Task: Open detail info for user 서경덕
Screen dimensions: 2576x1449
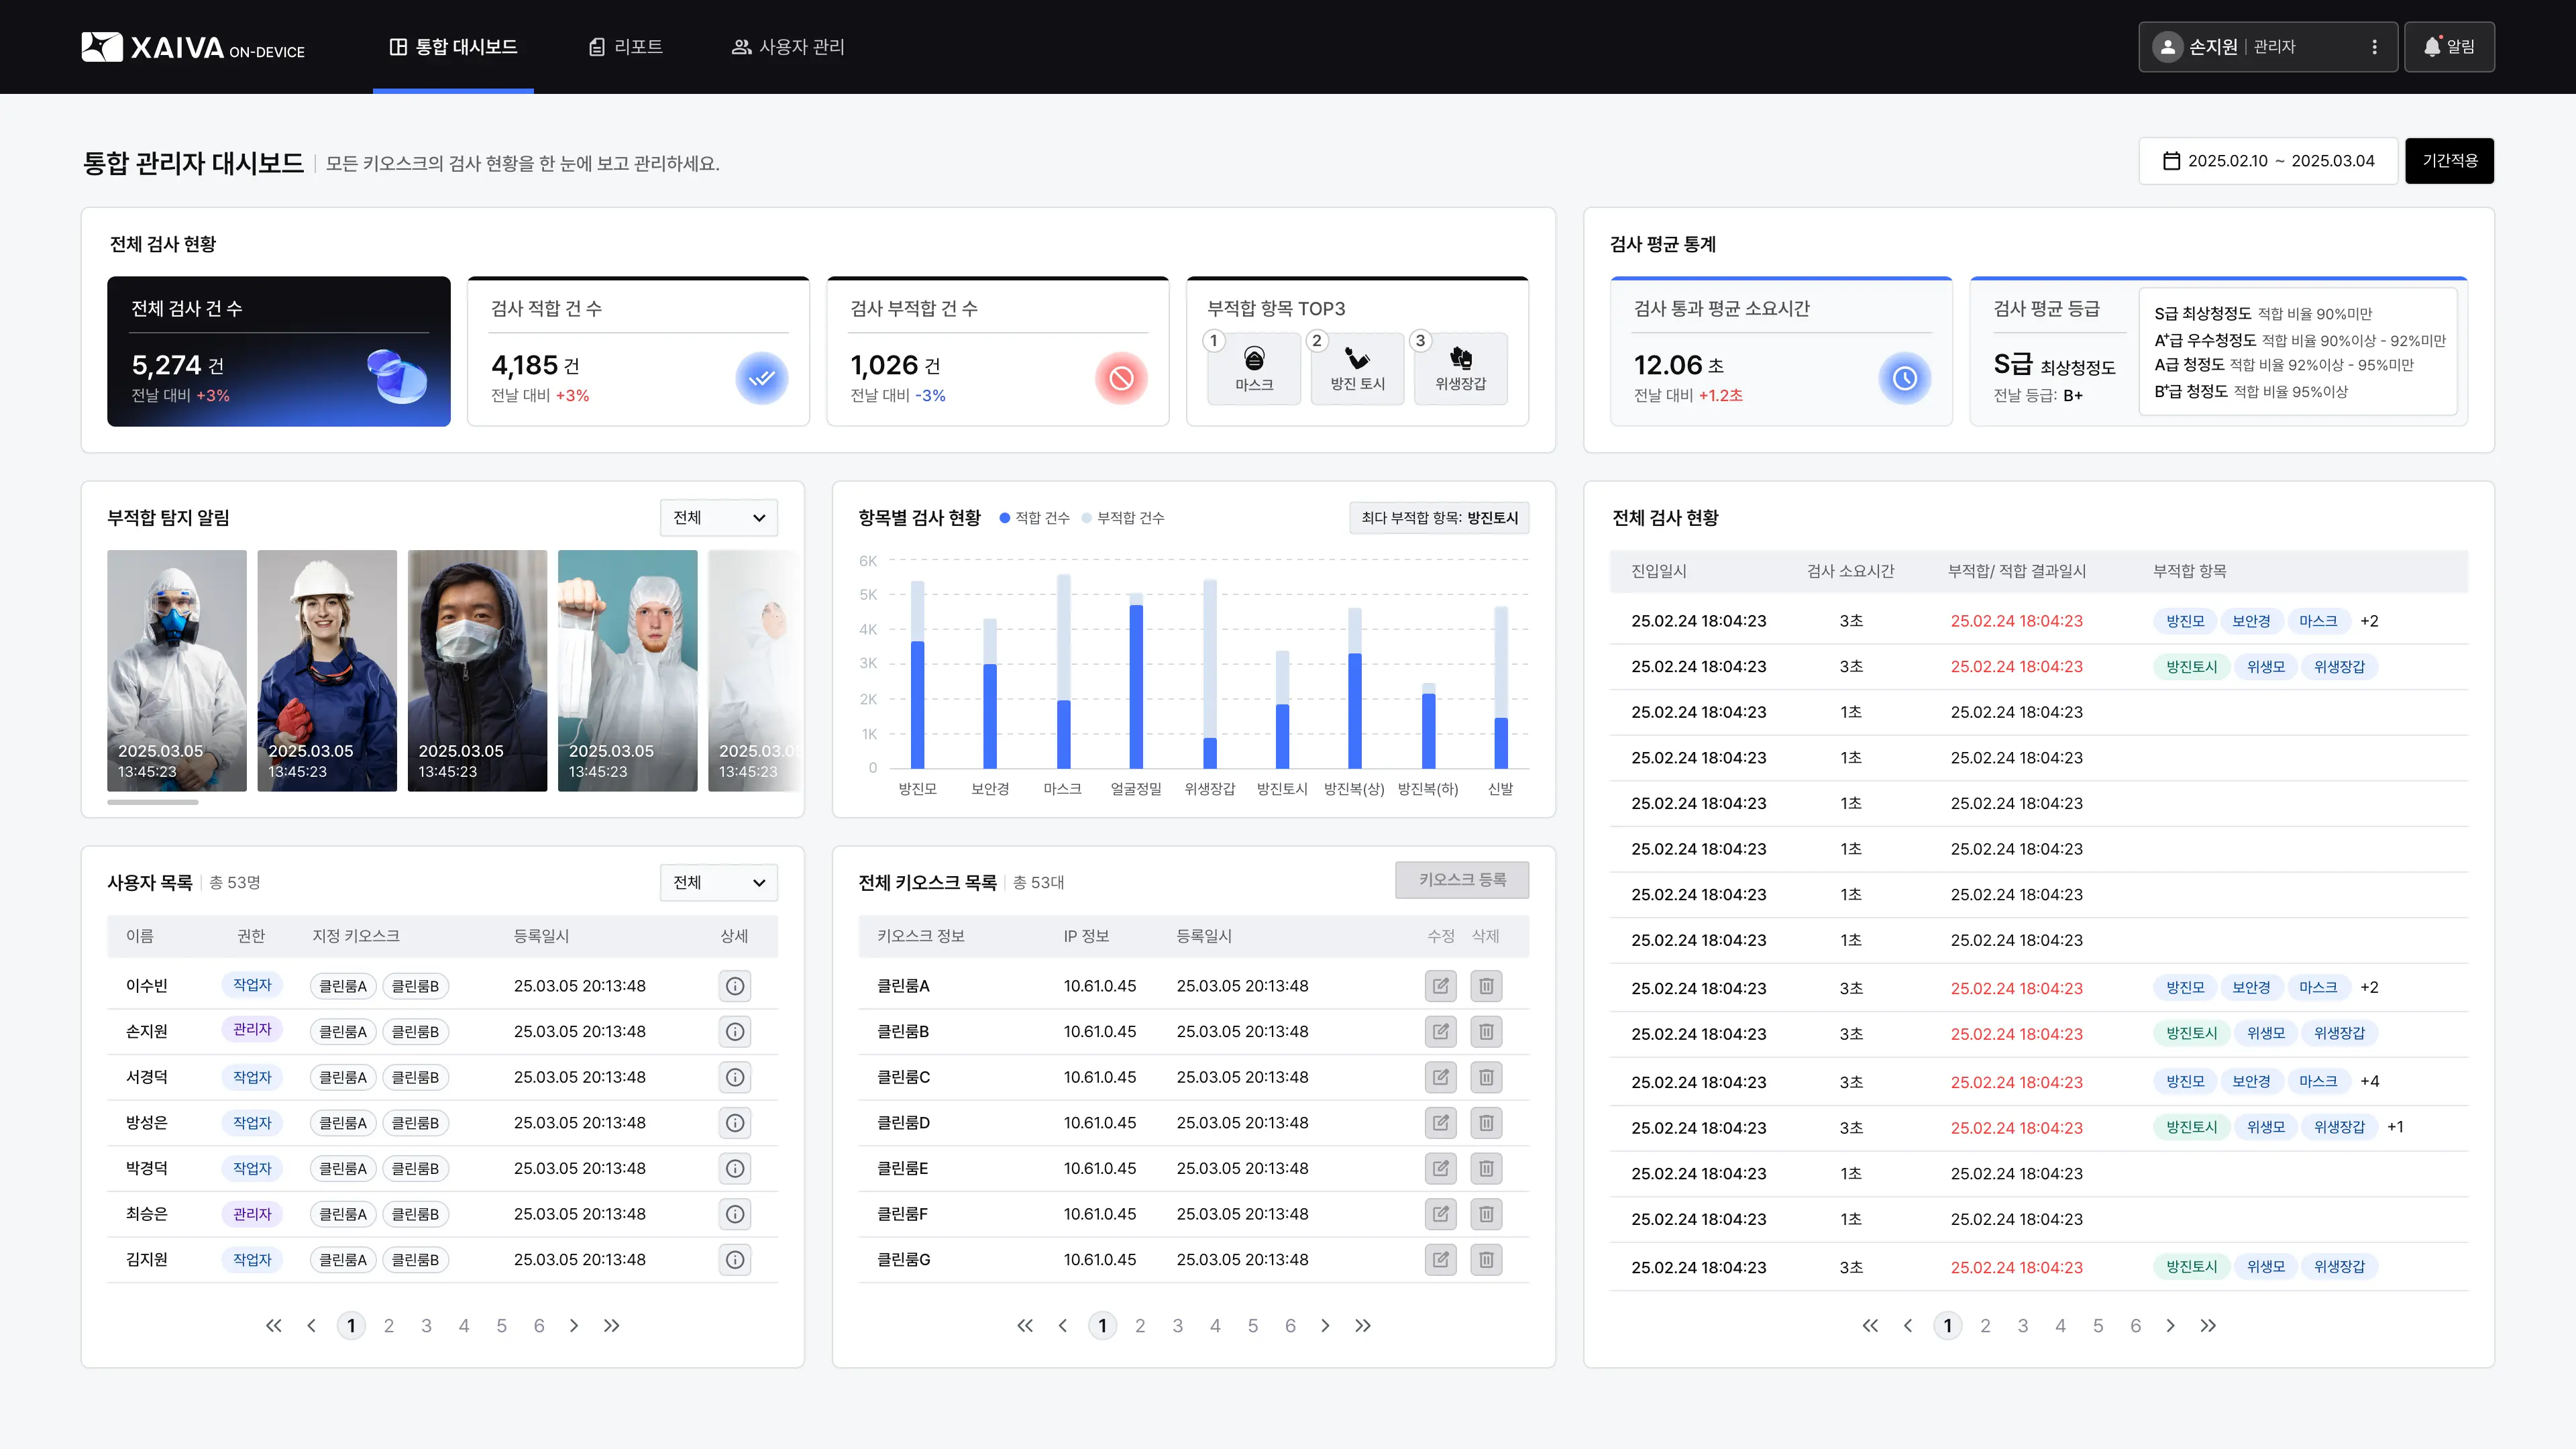Action: pyautogui.click(x=735, y=1077)
